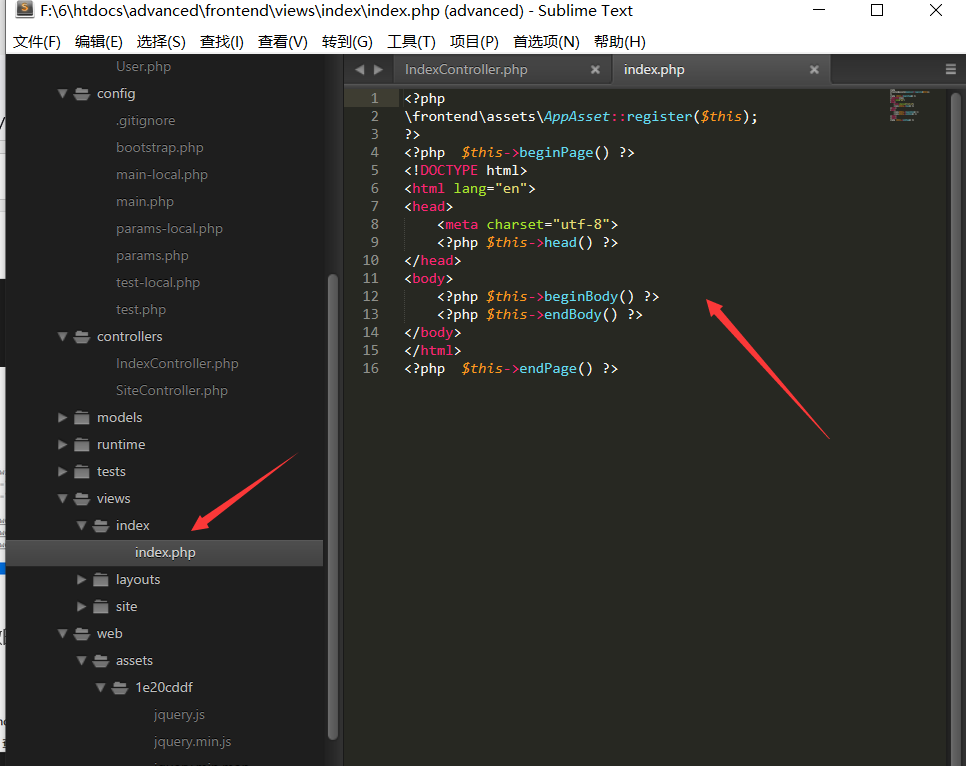Close the index.php tab

[814, 70]
